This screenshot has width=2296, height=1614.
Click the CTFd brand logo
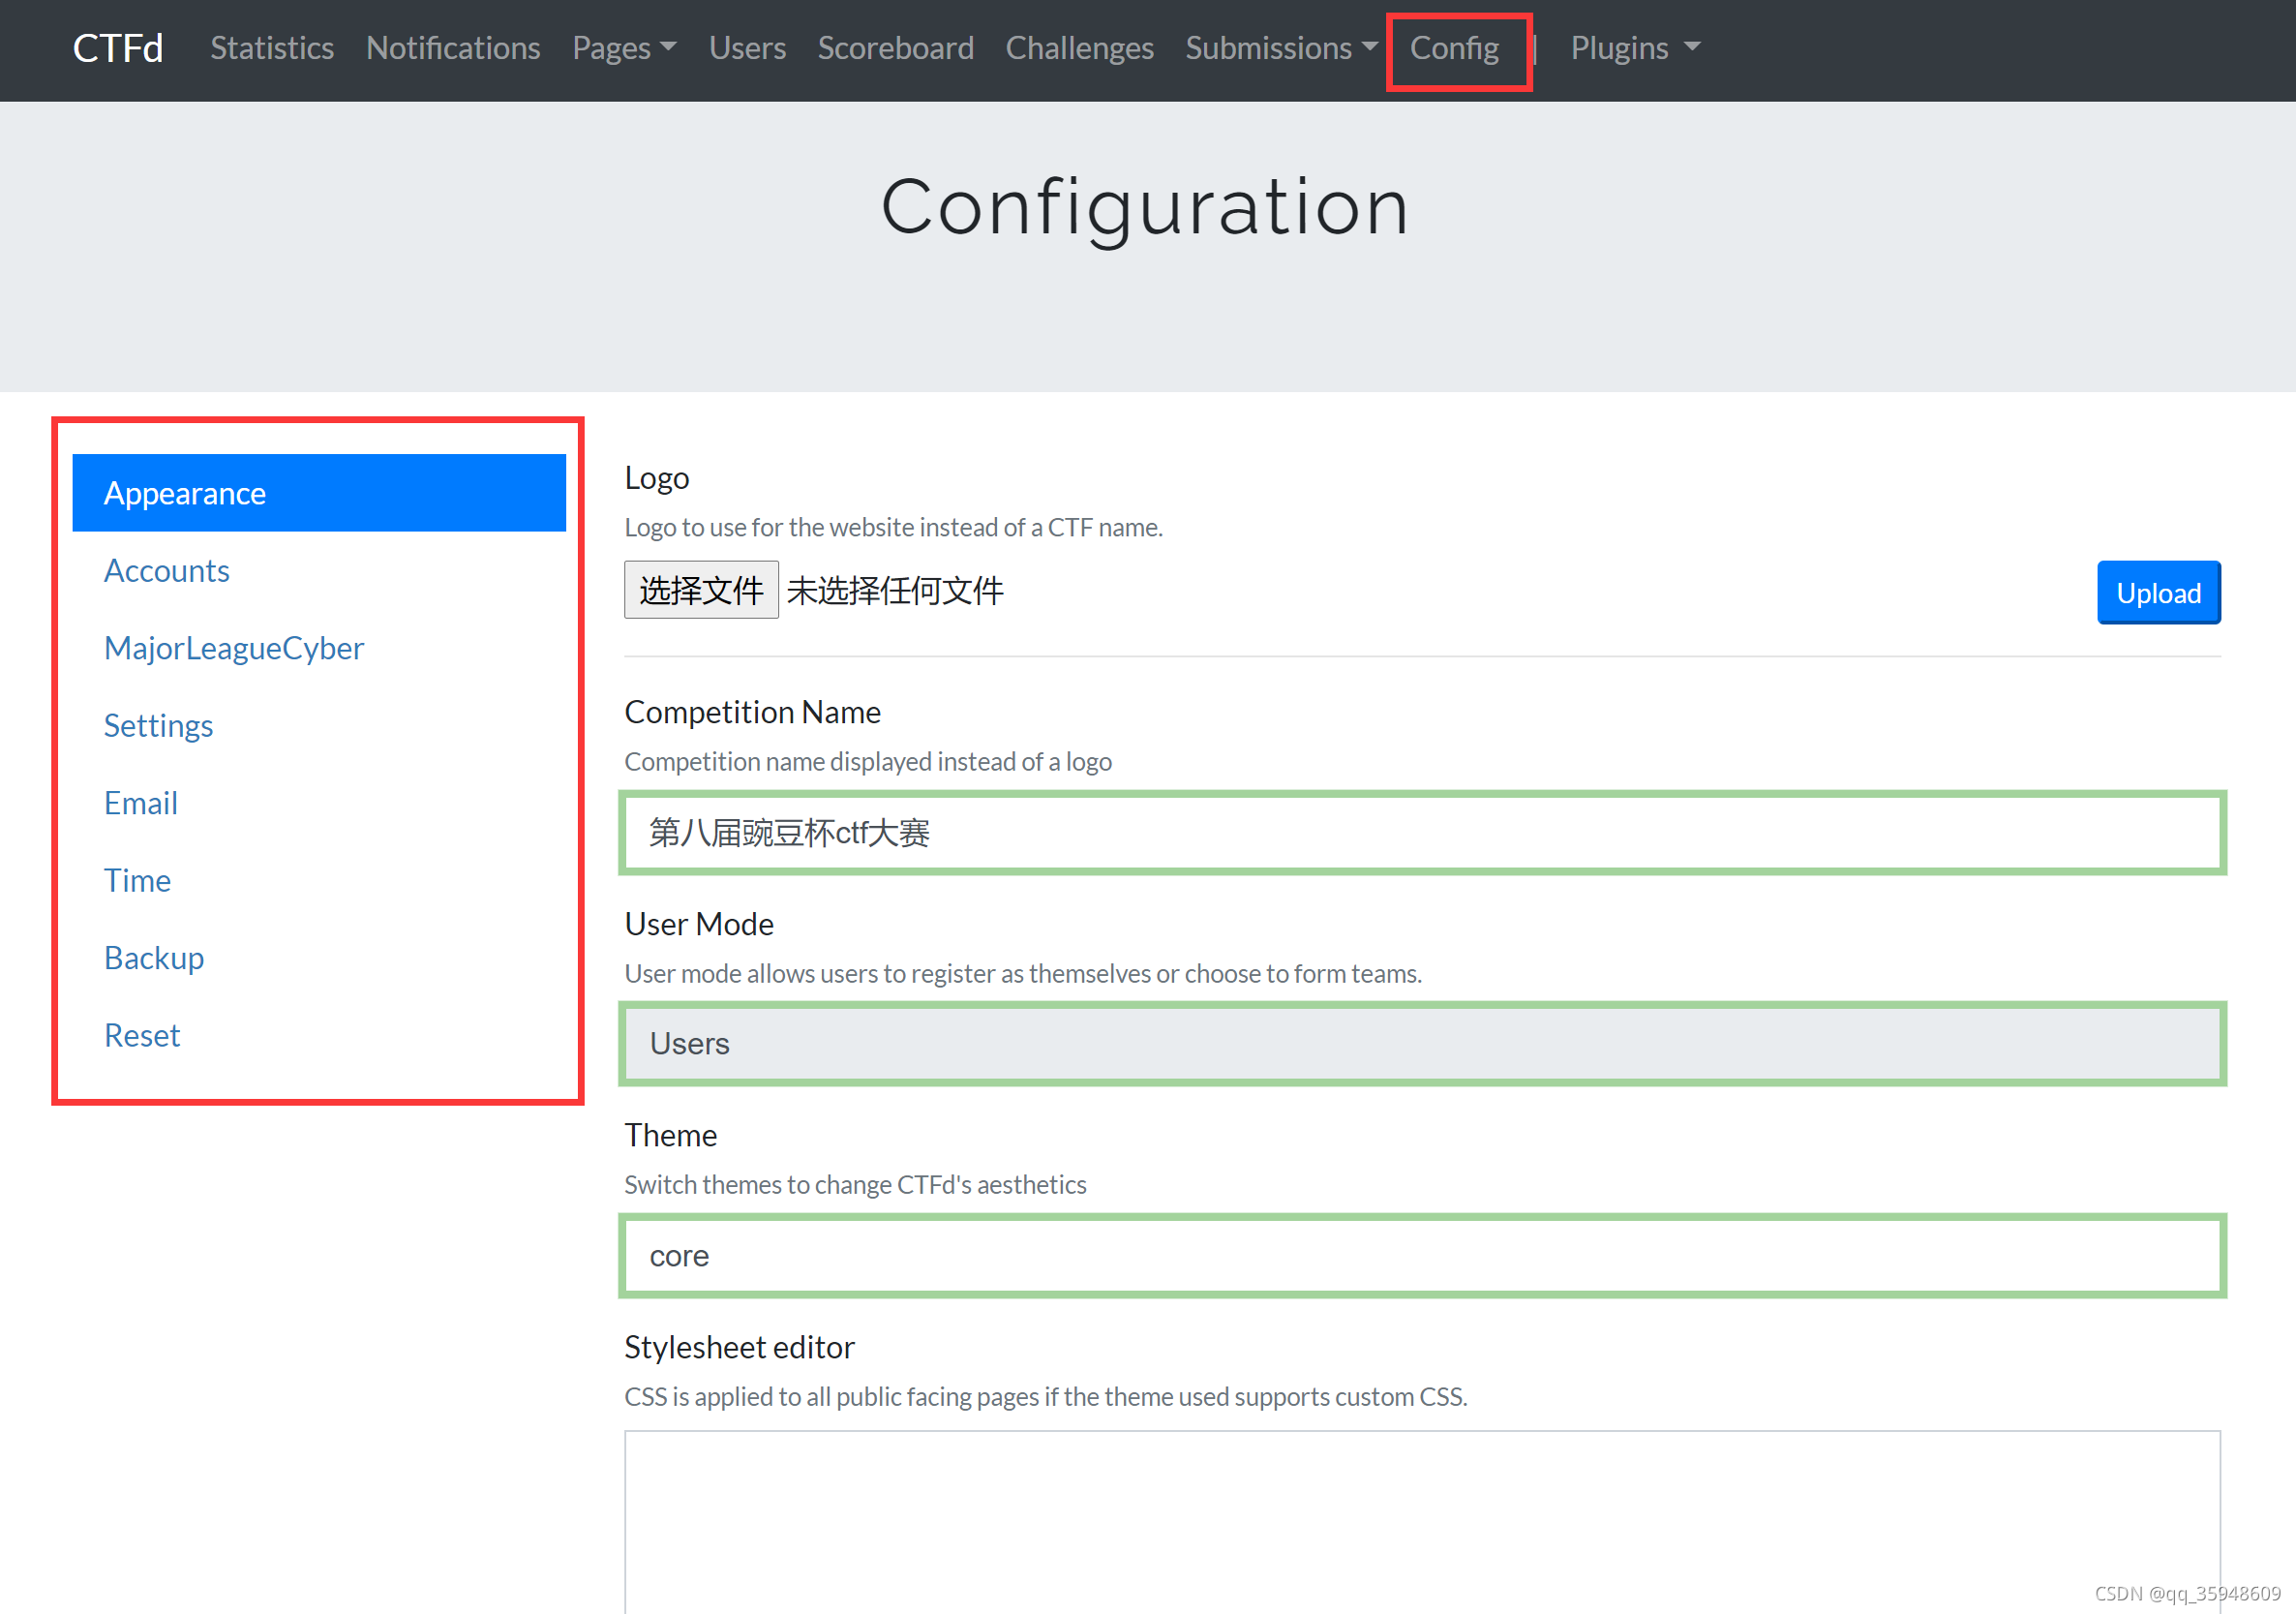(x=117, y=48)
